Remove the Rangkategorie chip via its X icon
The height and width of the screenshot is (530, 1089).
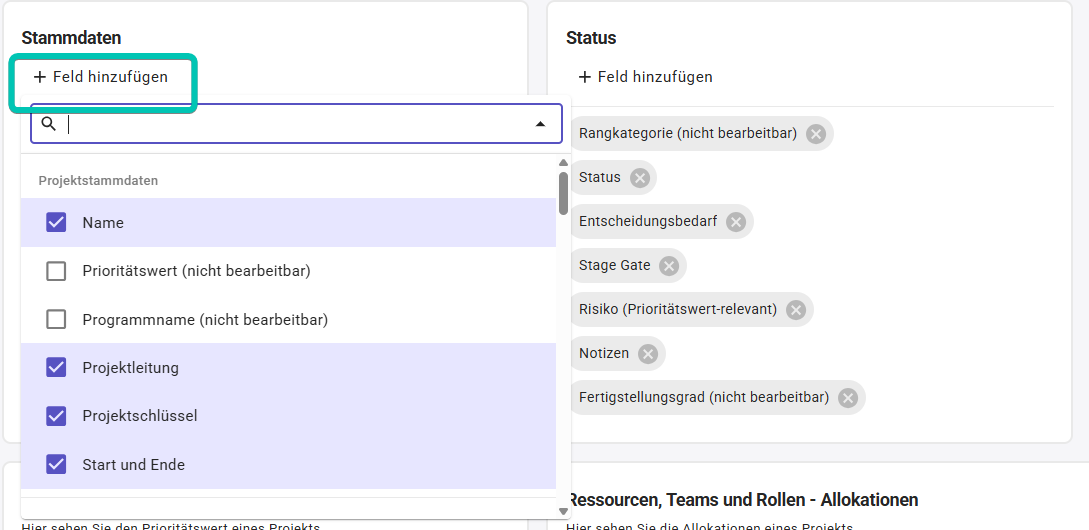coord(816,134)
